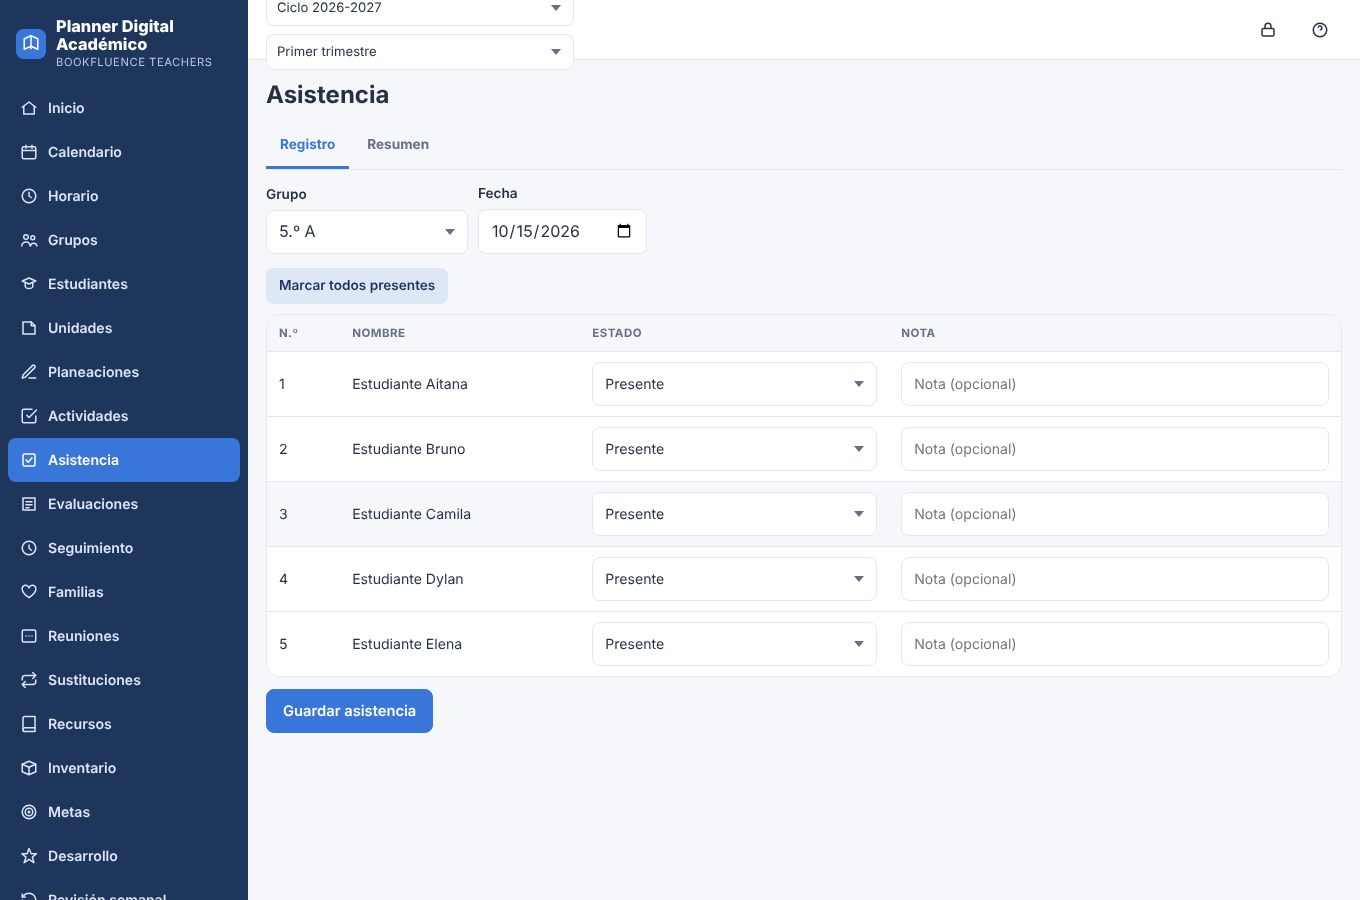Click the Planeaciones pencil icon
The image size is (1360, 900).
[x=29, y=372]
